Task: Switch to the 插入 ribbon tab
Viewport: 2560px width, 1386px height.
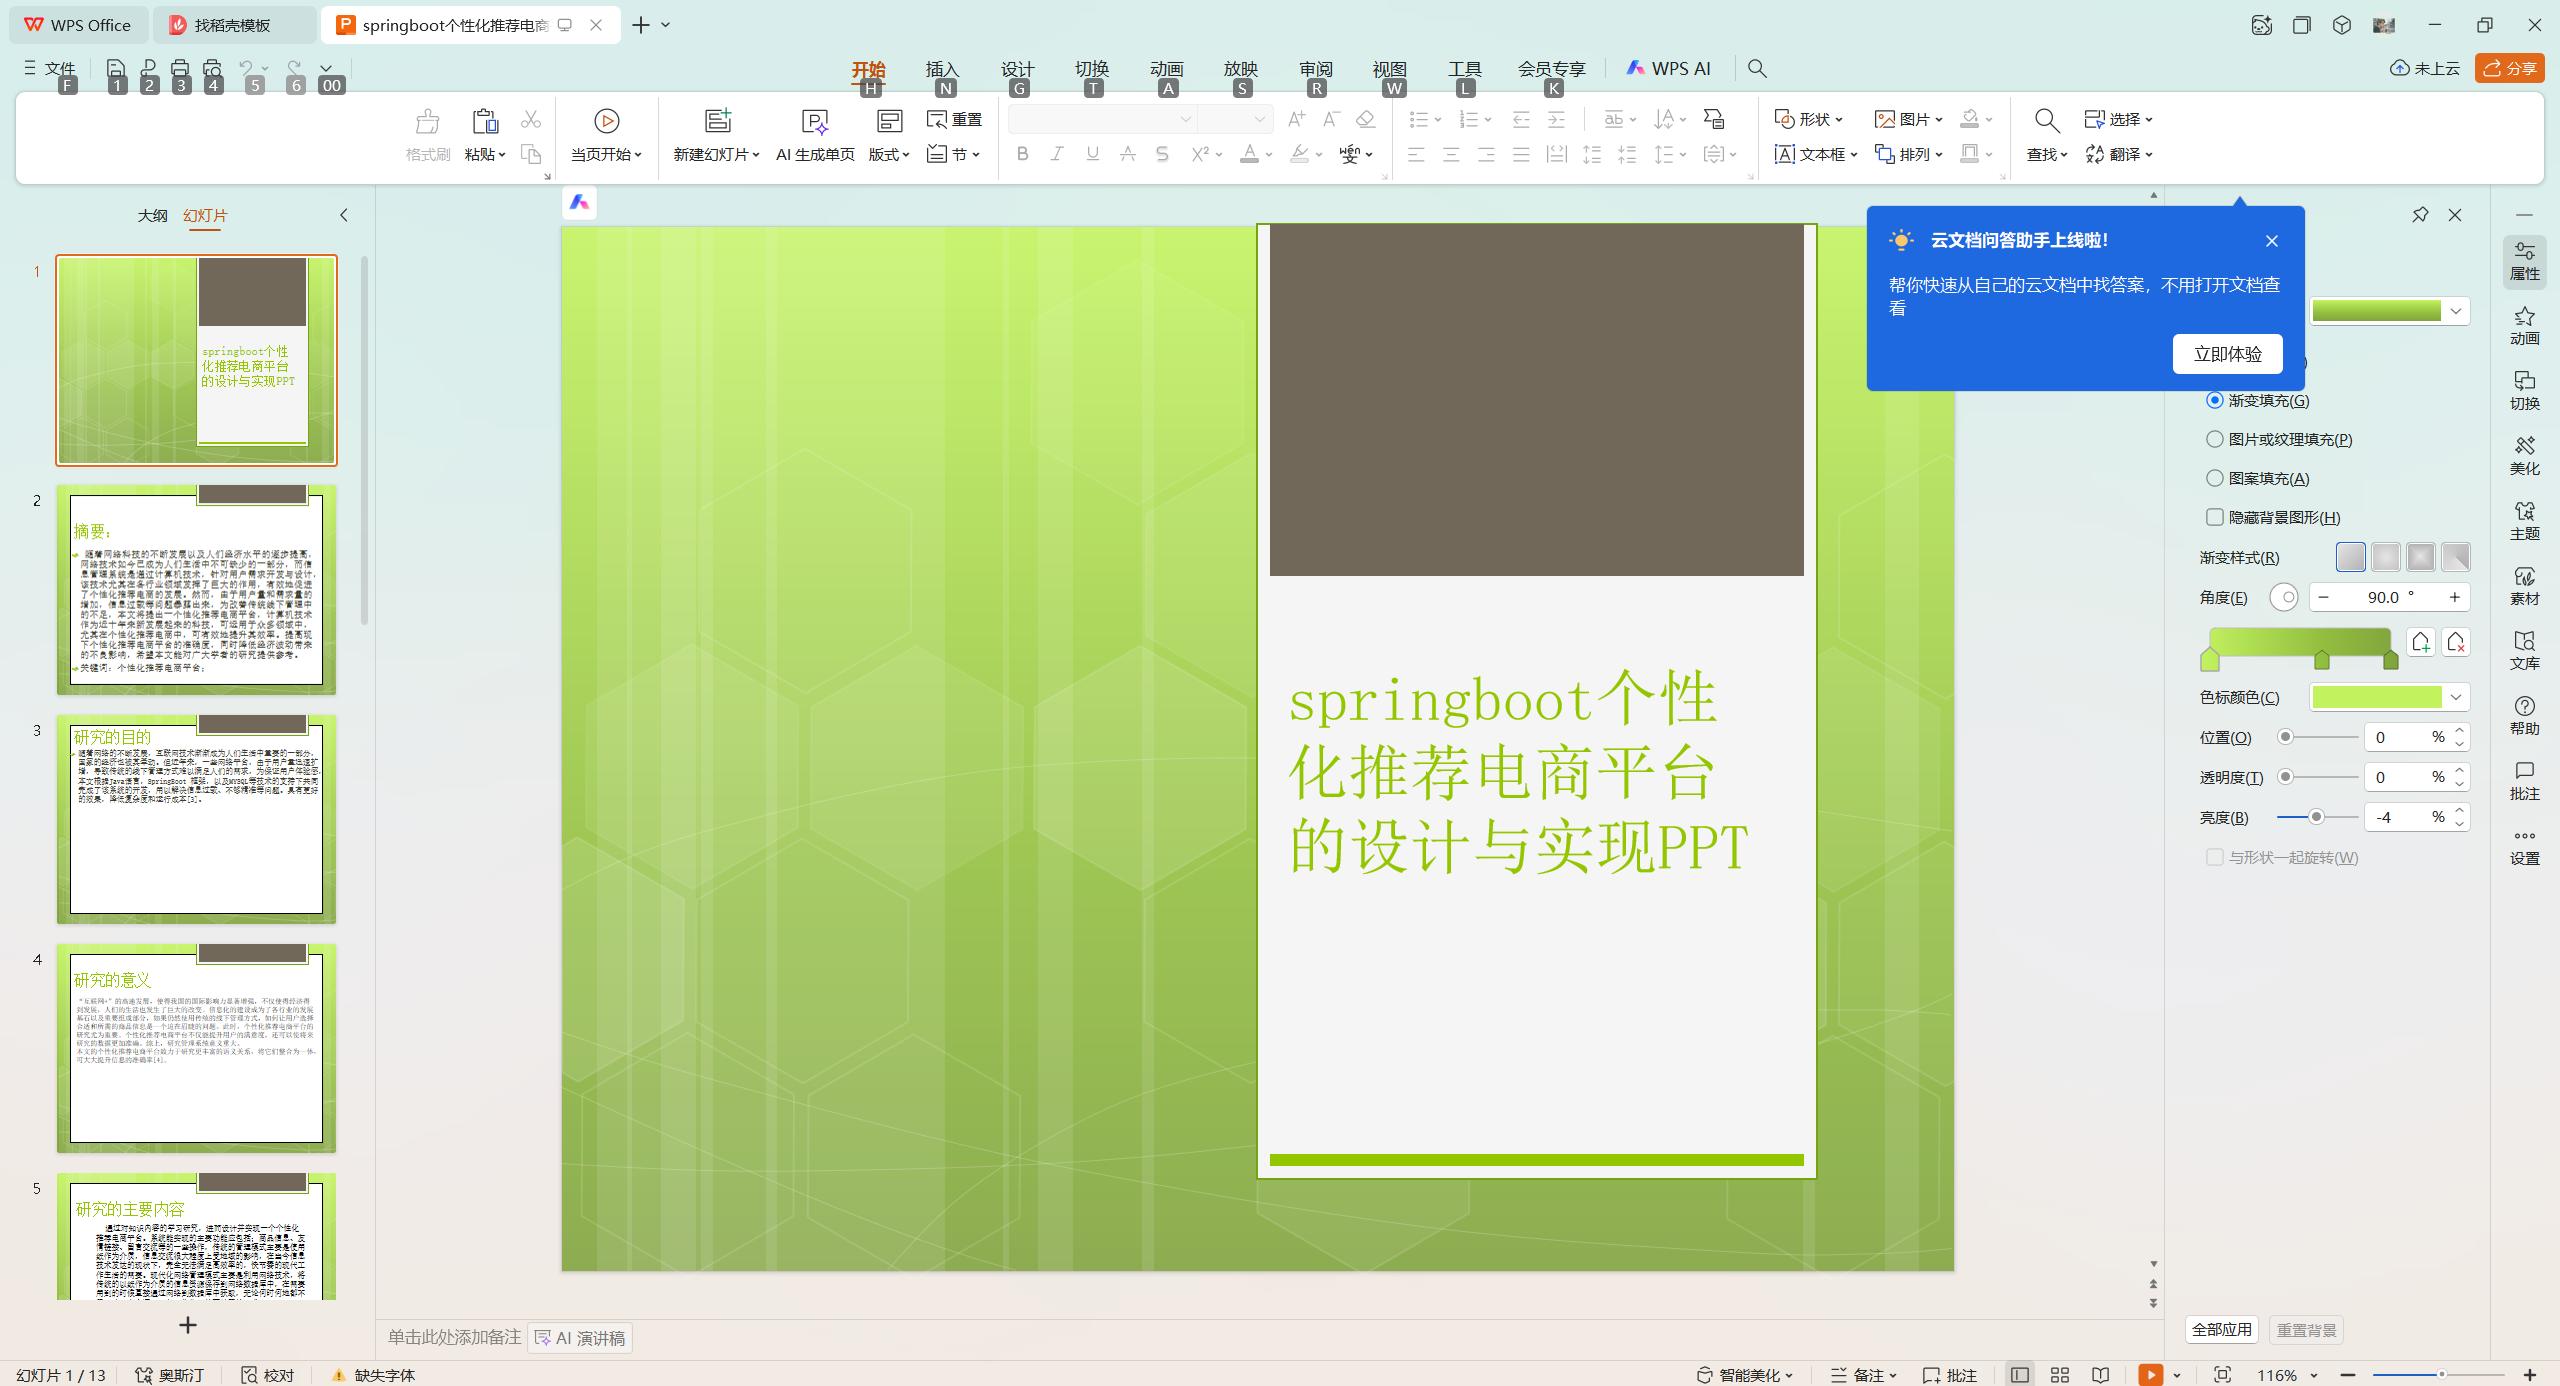Action: point(943,68)
